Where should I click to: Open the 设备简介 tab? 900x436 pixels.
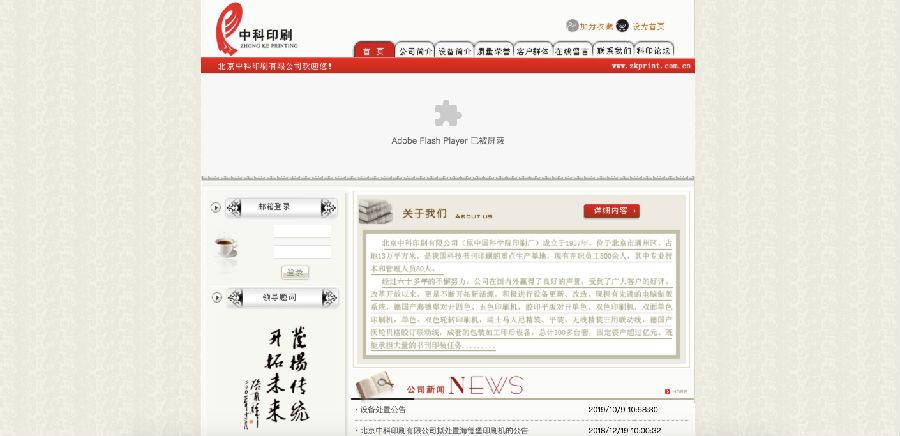pos(455,50)
